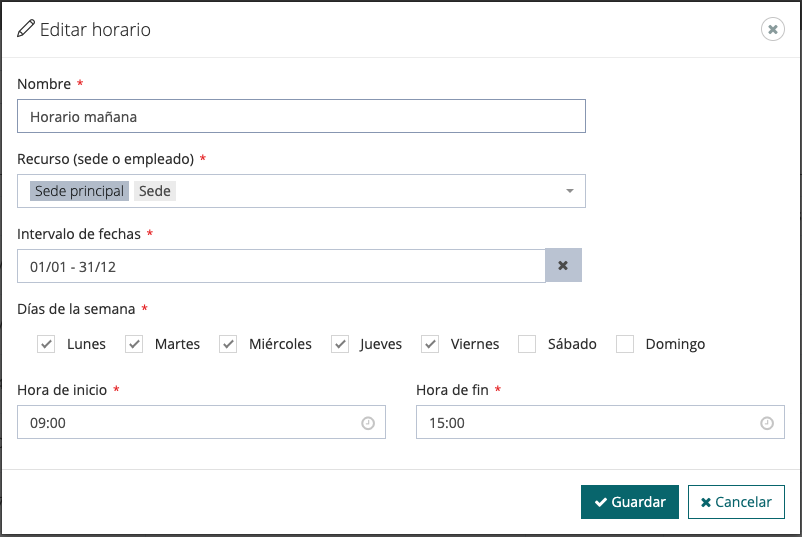Uncheck the Martes checkbox
Viewport: 802px width, 537px height.
point(134,344)
